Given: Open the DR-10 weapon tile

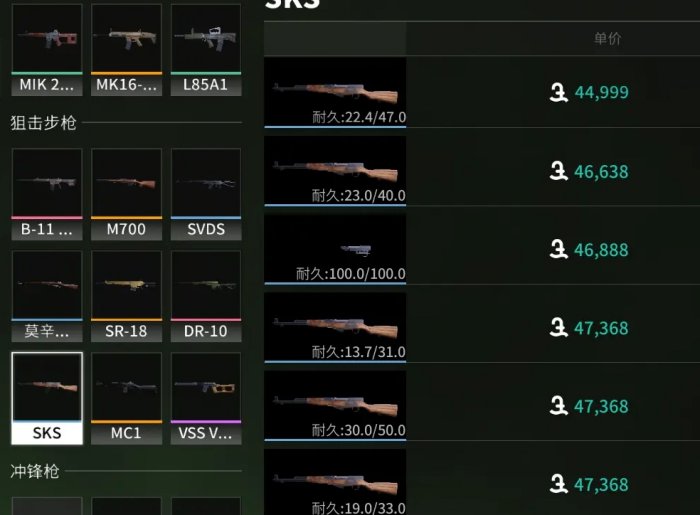Looking at the screenshot, I should tap(206, 296).
